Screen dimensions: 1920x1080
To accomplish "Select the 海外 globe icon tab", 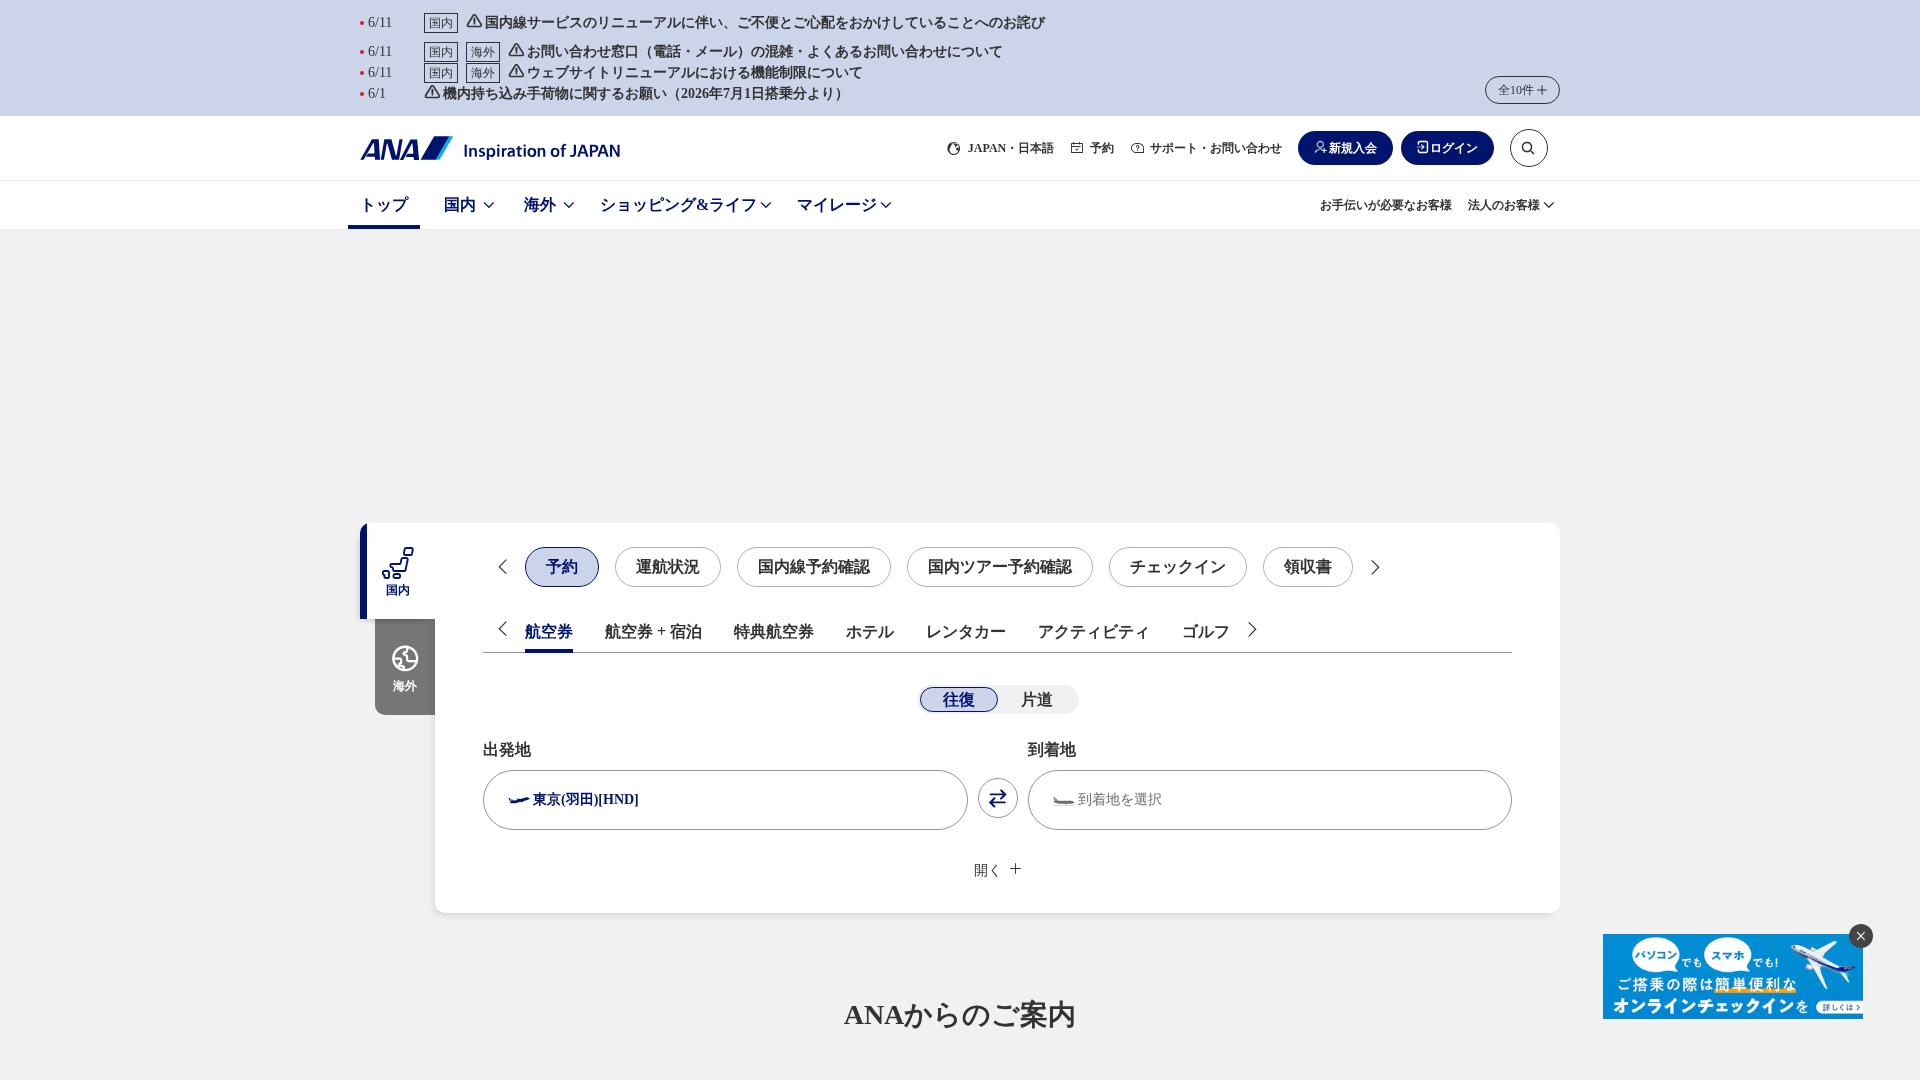I will [405, 667].
